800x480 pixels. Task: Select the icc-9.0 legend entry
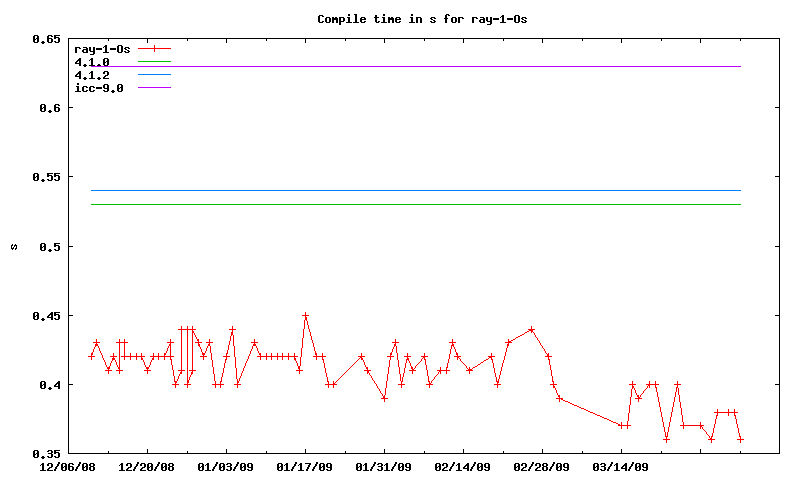(x=99, y=88)
